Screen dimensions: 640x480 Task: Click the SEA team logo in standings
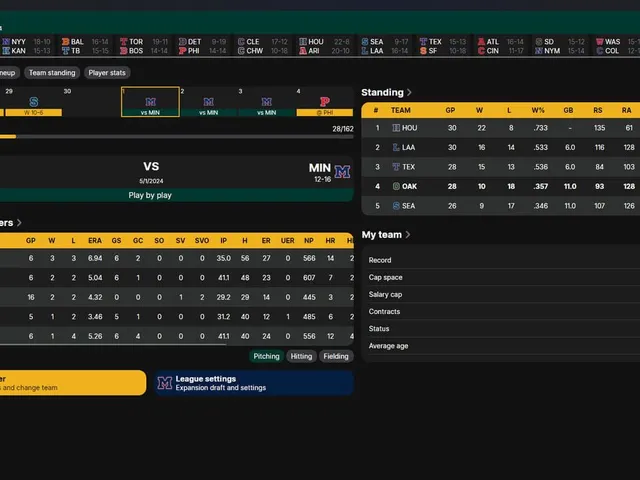(396, 206)
